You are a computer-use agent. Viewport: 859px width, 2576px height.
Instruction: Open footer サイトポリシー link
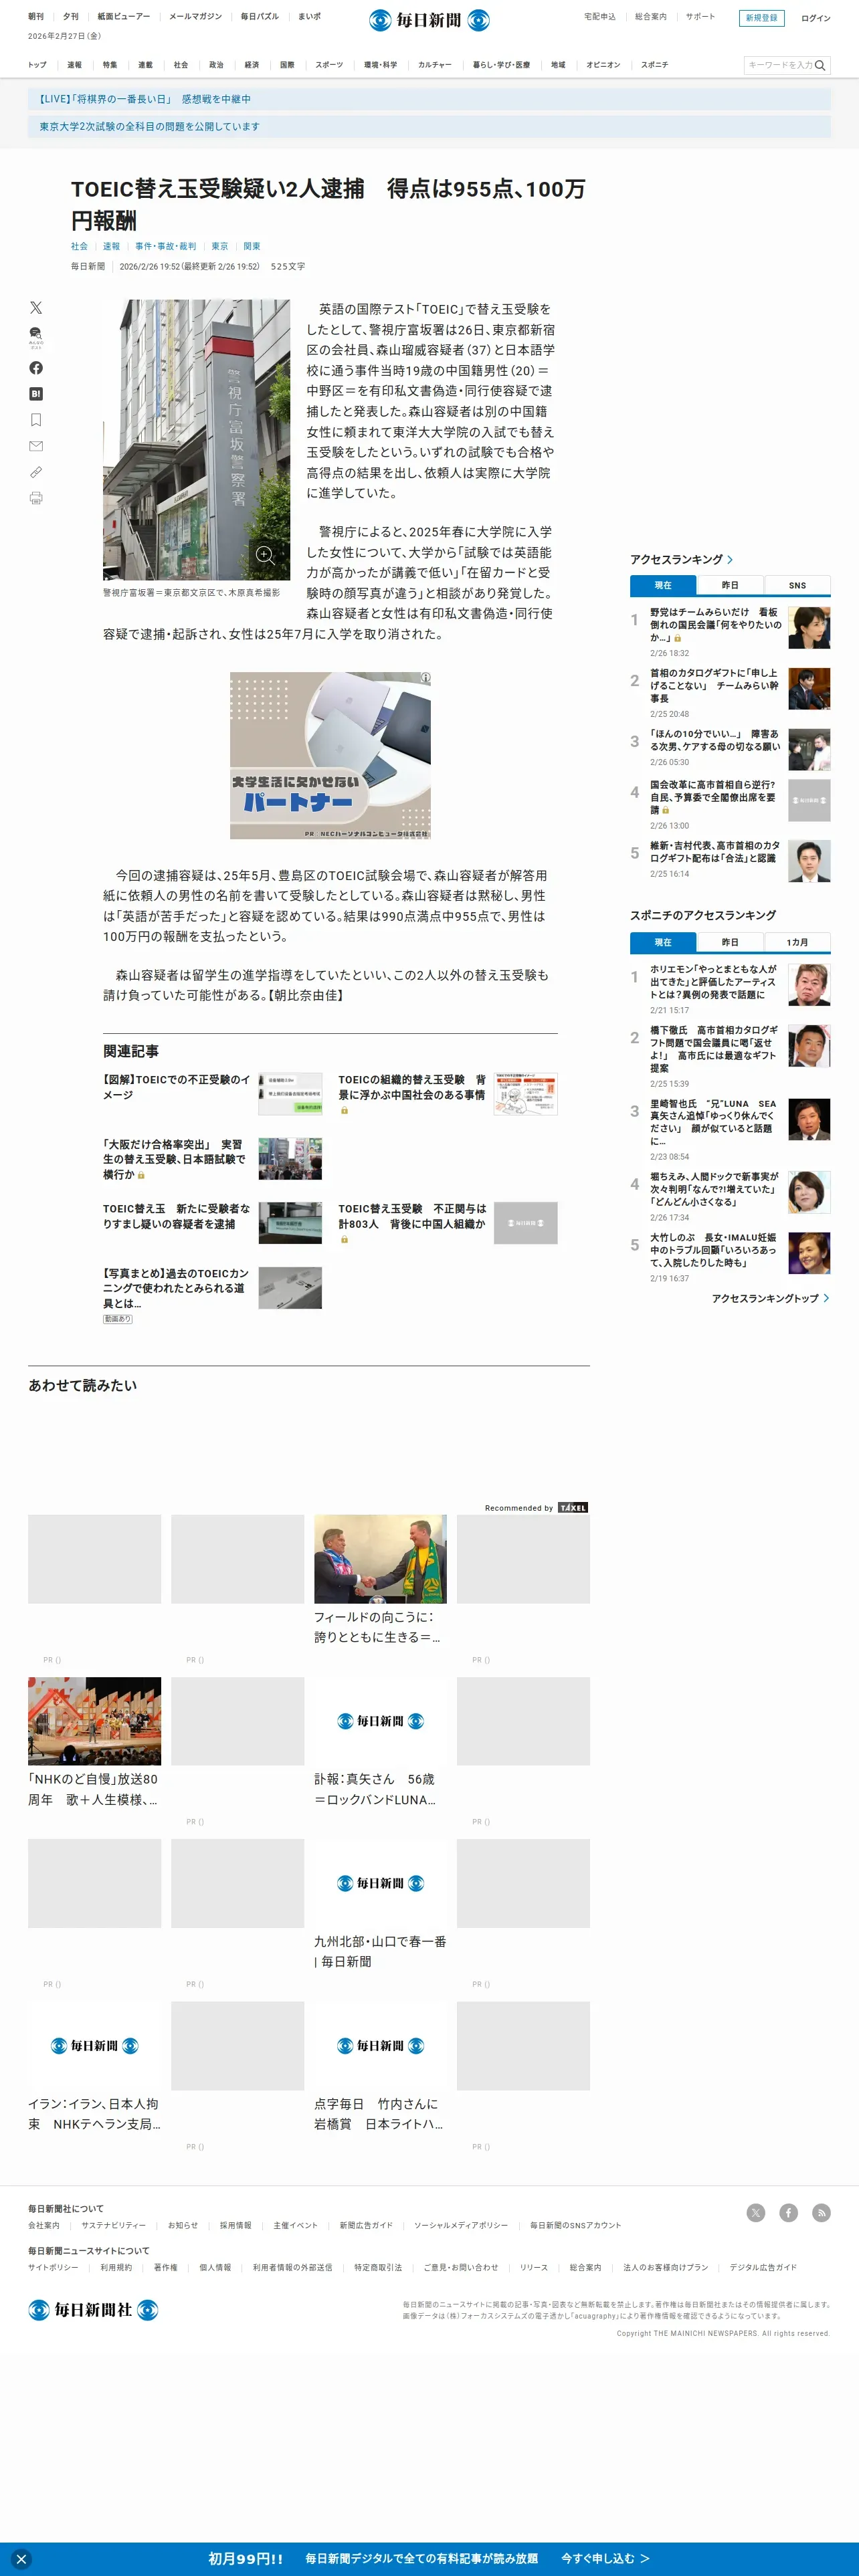[x=53, y=2267]
